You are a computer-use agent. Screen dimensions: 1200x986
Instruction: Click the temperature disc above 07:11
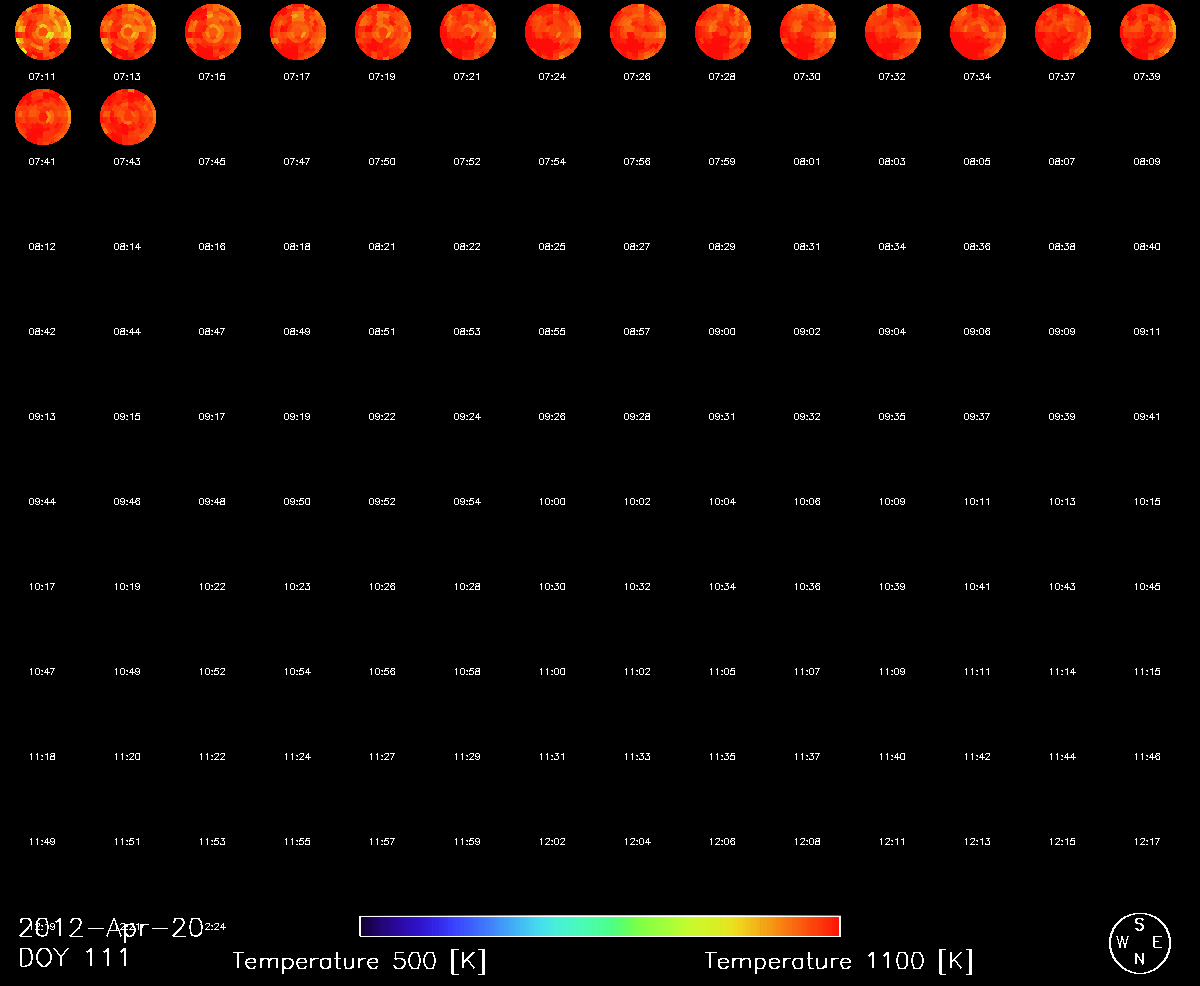coord(43,33)
